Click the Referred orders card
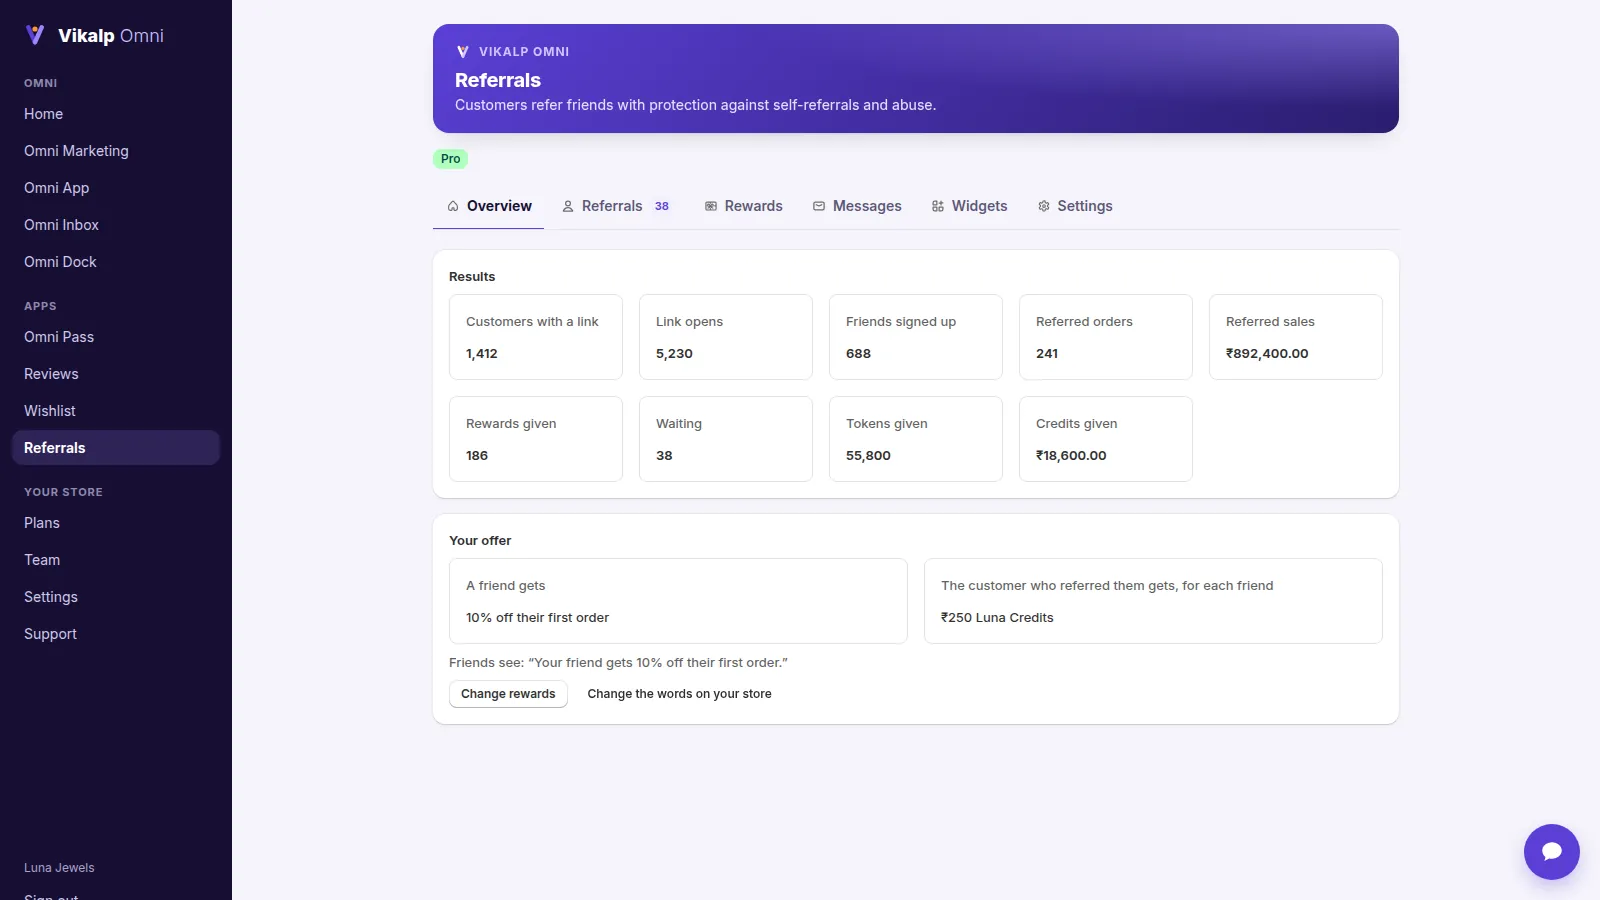 (1106, 337)
